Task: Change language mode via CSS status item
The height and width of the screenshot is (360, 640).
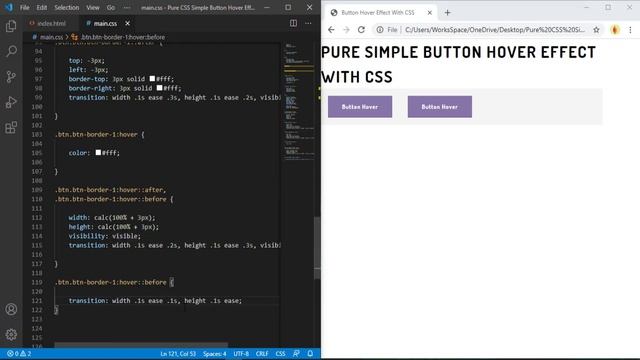Action: pyautogui.click(x=280, y=353)
